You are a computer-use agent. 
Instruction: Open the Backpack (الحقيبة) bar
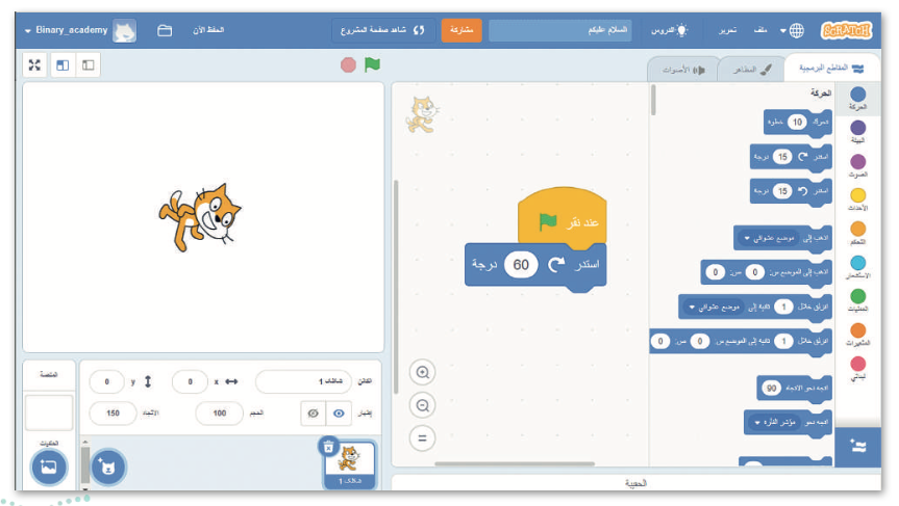click(x=635, y=483)
